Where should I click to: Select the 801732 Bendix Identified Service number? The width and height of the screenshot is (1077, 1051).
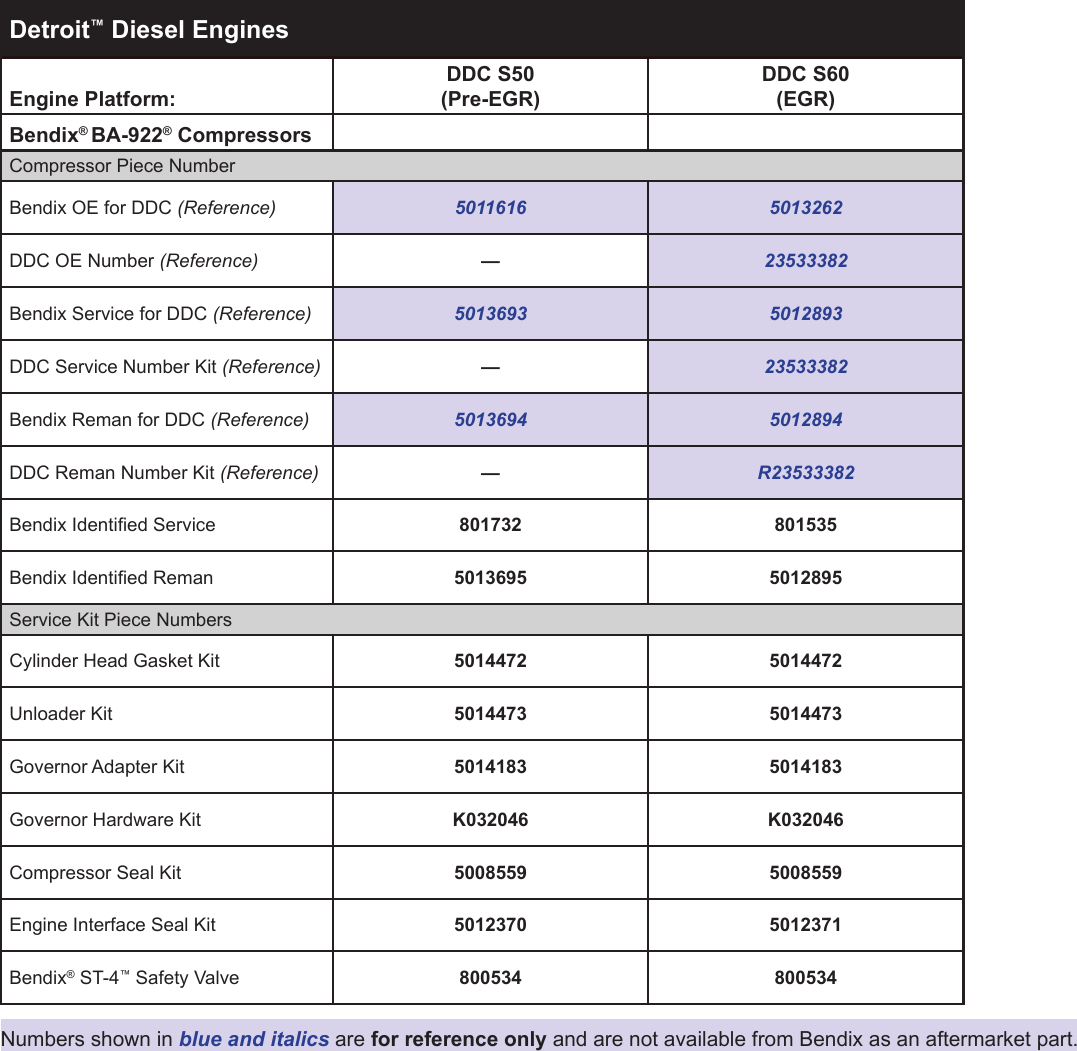pyautogui.click(x=490, y=525)
